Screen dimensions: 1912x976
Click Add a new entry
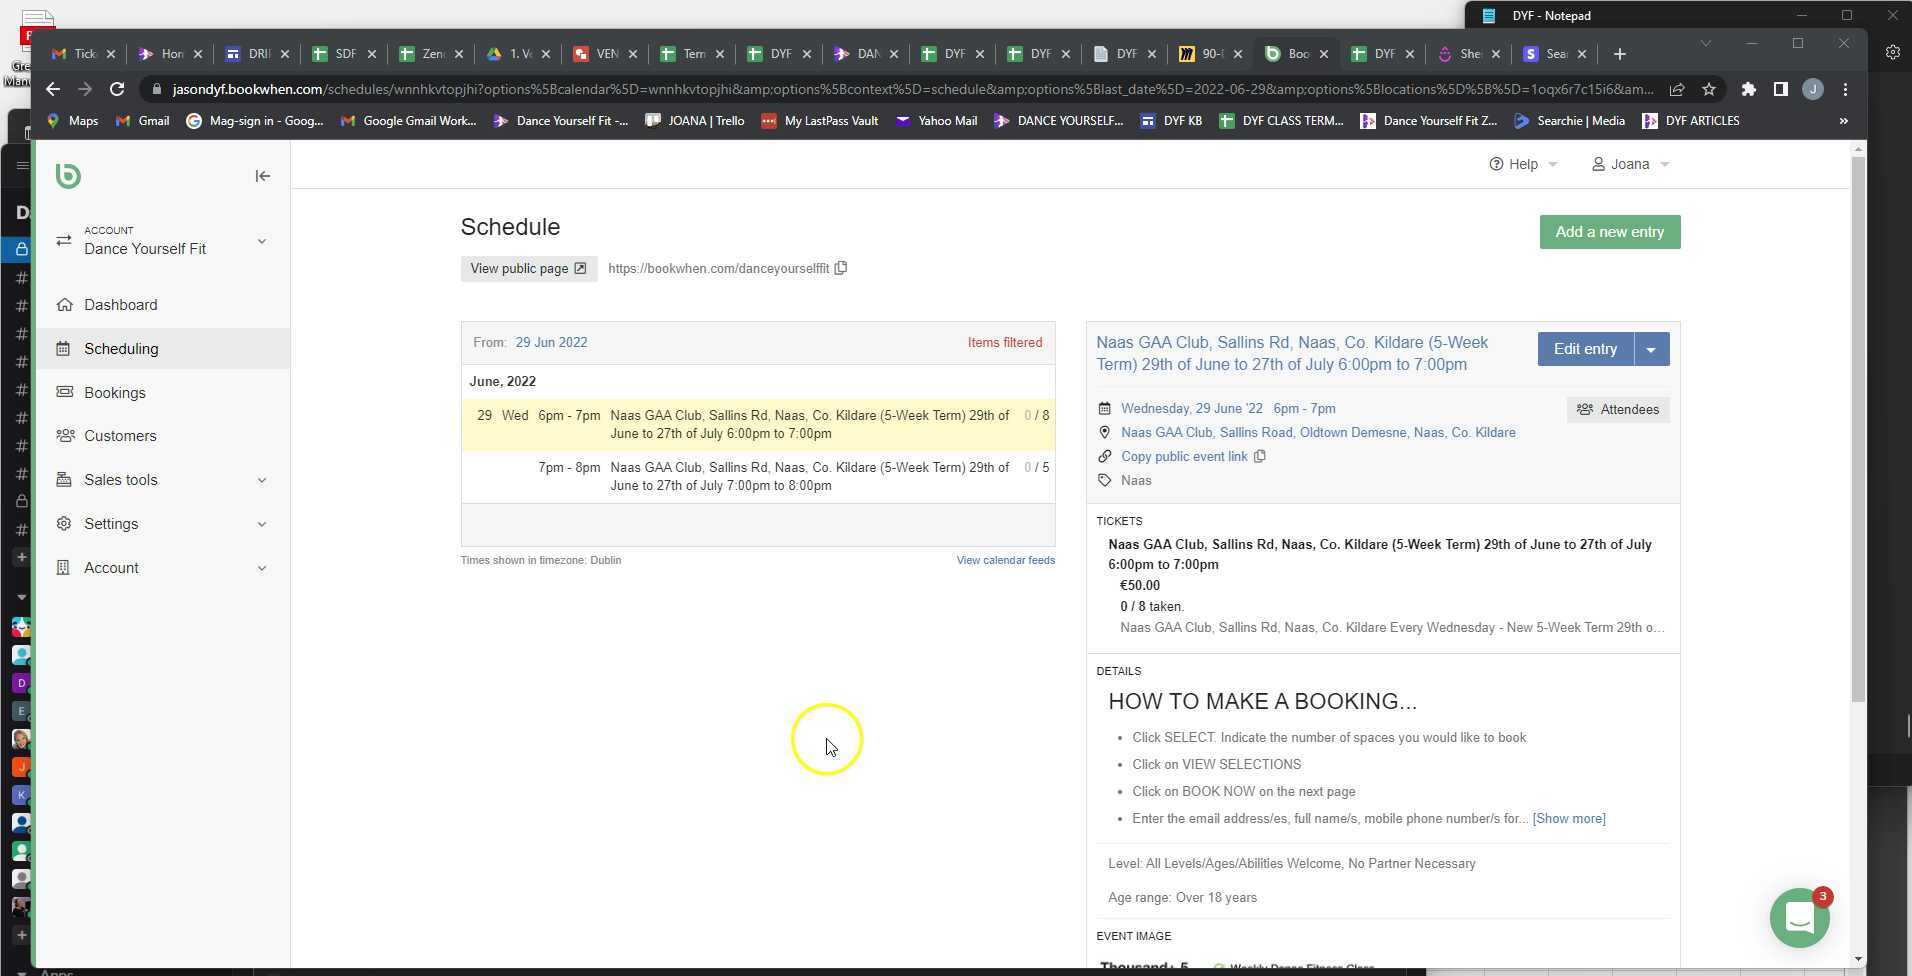pos(1609,231)
